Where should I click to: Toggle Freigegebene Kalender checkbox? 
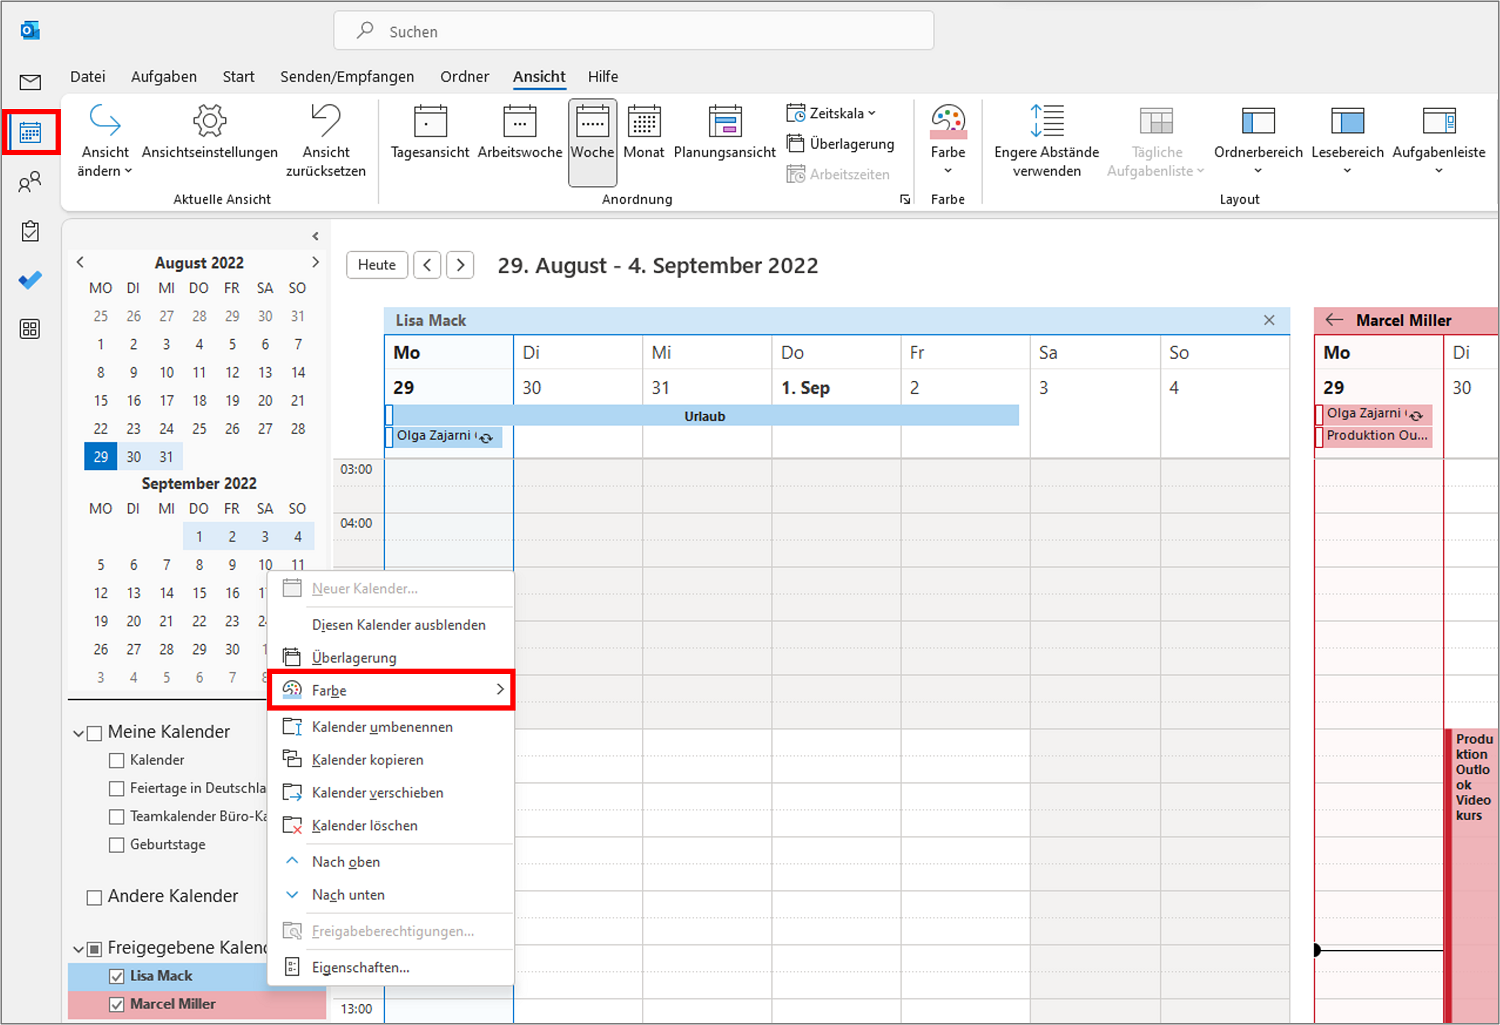94,949
